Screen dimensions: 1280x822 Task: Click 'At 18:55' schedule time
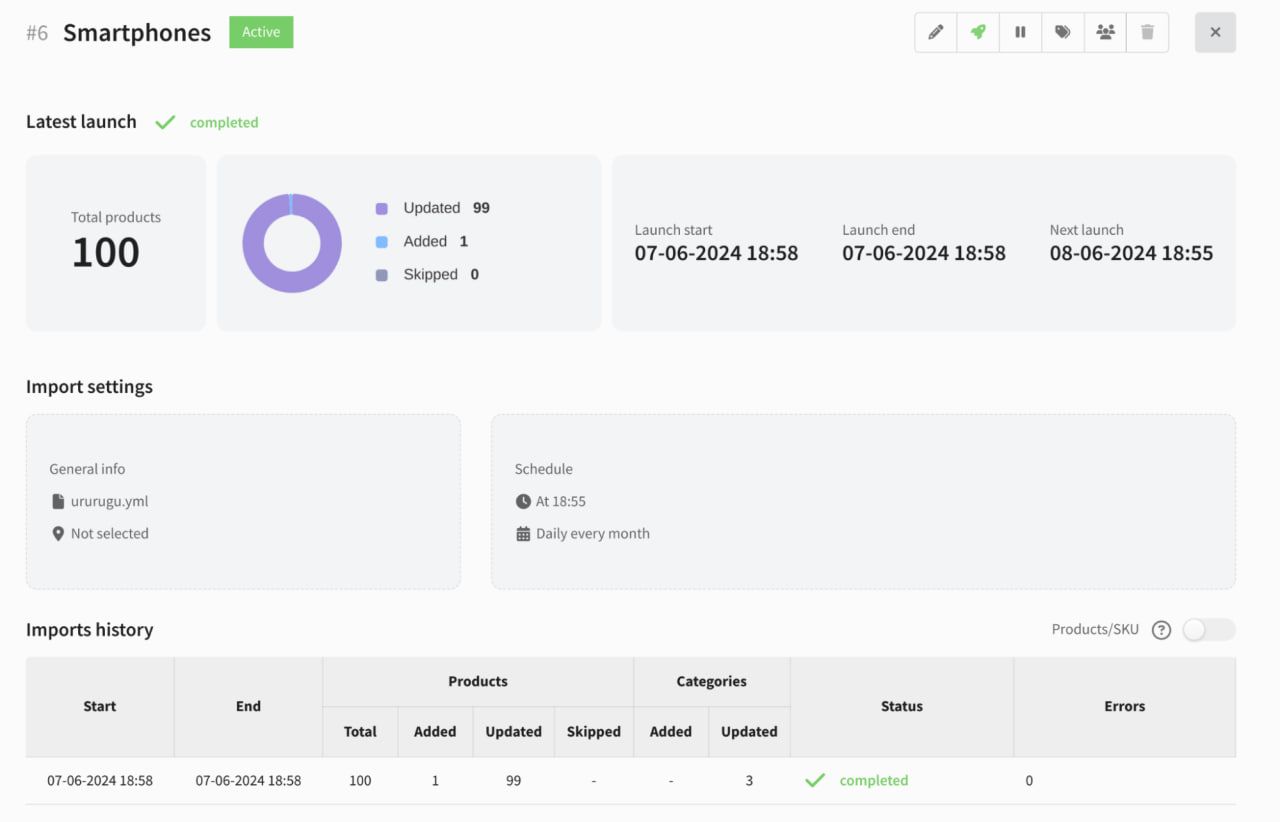[x=561, y=502]
